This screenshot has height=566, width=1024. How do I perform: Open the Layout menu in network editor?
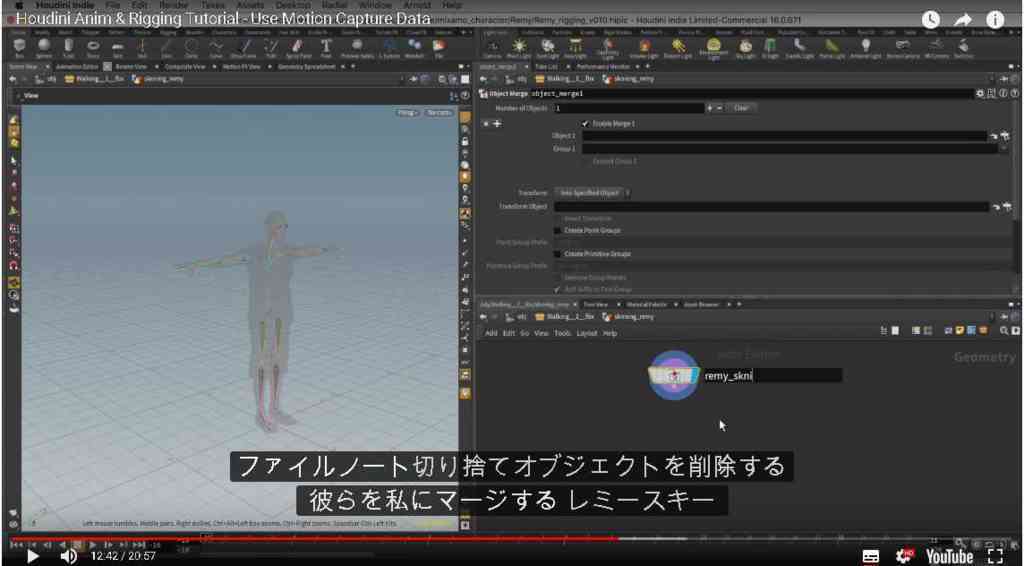click(x=586, y=333)
